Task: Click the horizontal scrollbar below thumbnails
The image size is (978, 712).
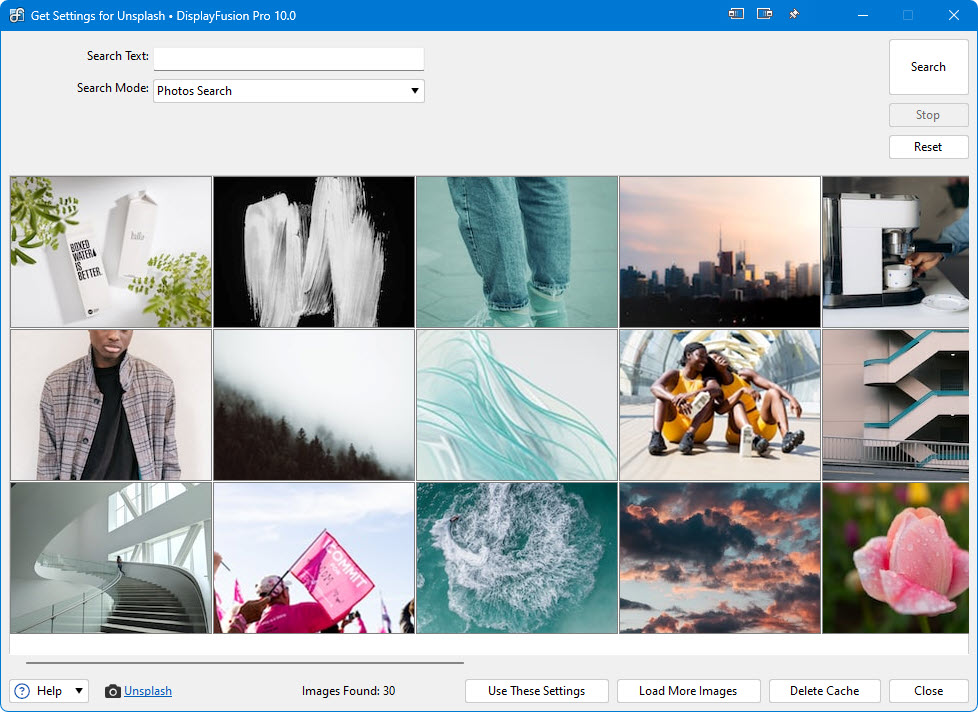Action: coord(245,662)
